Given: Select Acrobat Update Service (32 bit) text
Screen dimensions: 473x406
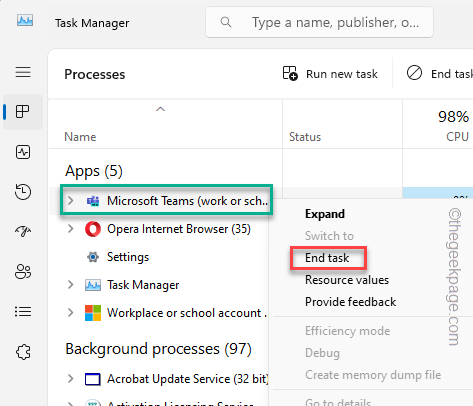Looking at the screenshot, I should (188, 379).
